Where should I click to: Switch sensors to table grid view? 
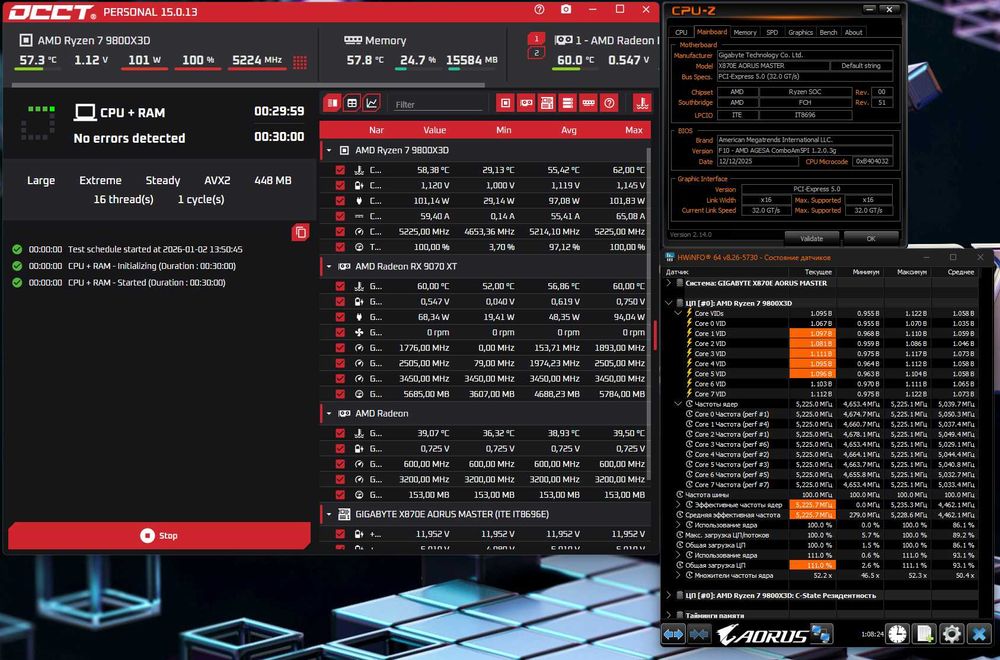click(351, 103)
